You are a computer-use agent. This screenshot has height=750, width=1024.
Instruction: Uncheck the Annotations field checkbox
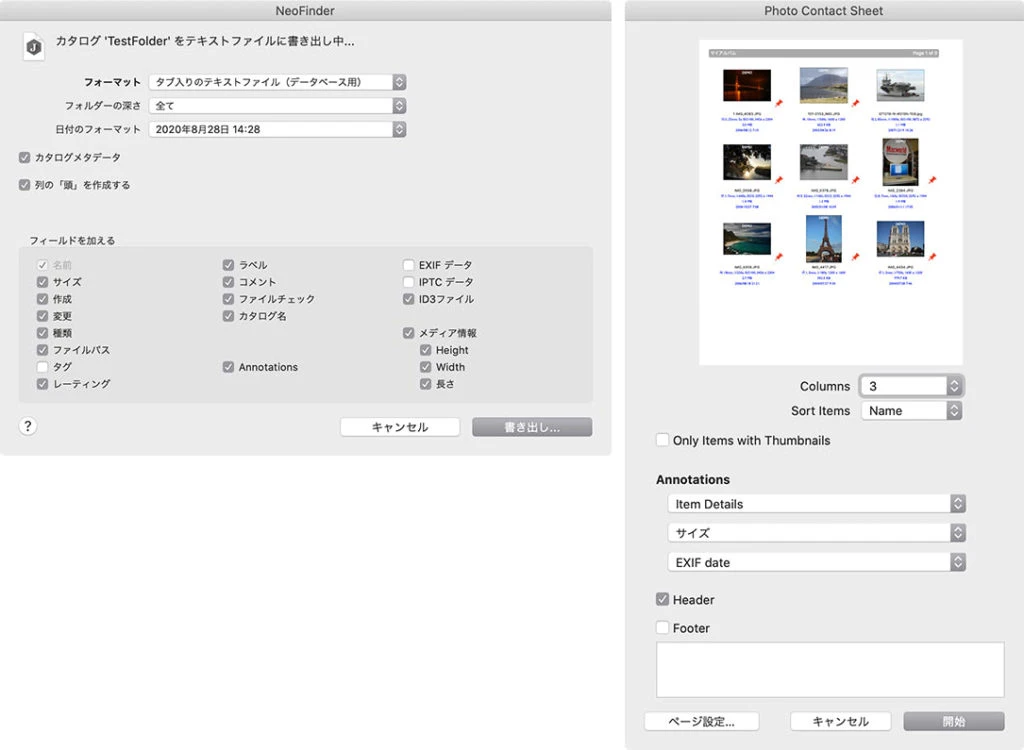pos(228,367)
